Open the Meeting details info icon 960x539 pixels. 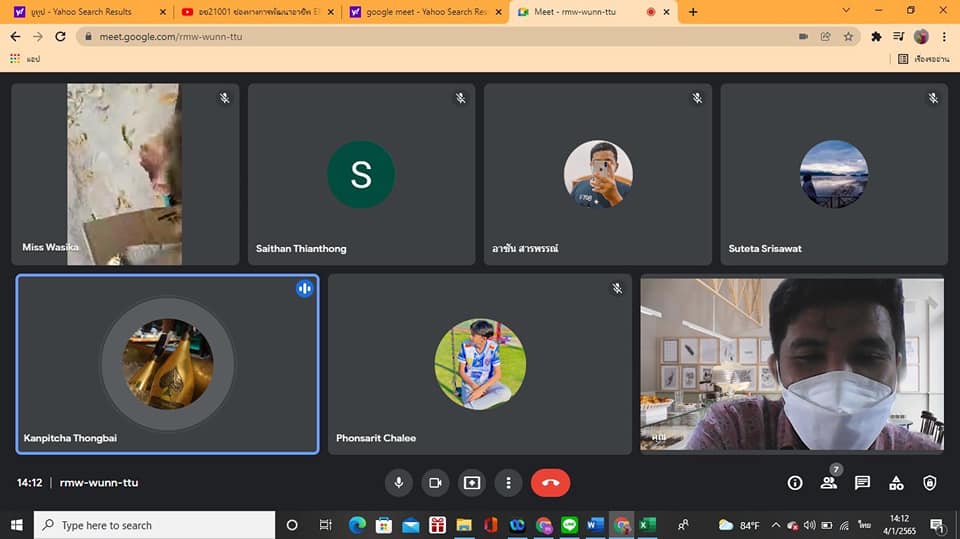tap(795, 483)
